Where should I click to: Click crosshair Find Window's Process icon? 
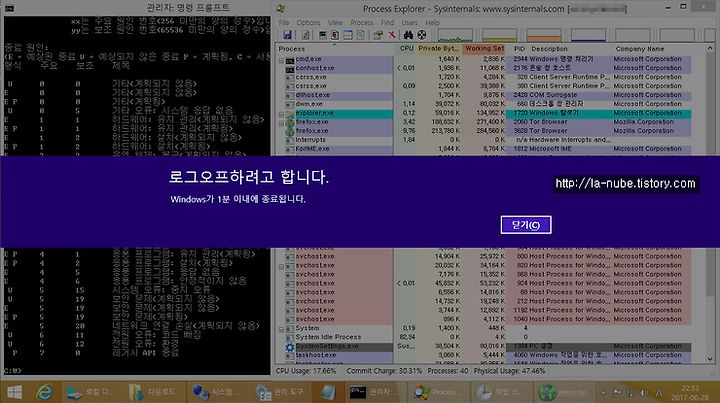[422, 35]
